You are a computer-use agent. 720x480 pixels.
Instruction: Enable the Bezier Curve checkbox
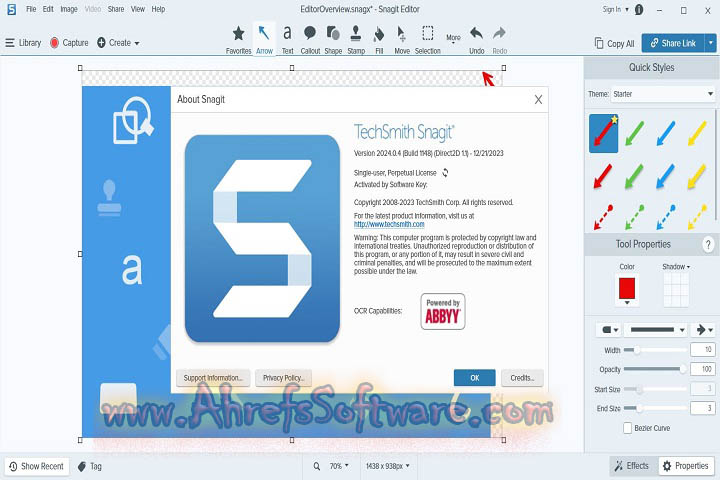point(626,428)
